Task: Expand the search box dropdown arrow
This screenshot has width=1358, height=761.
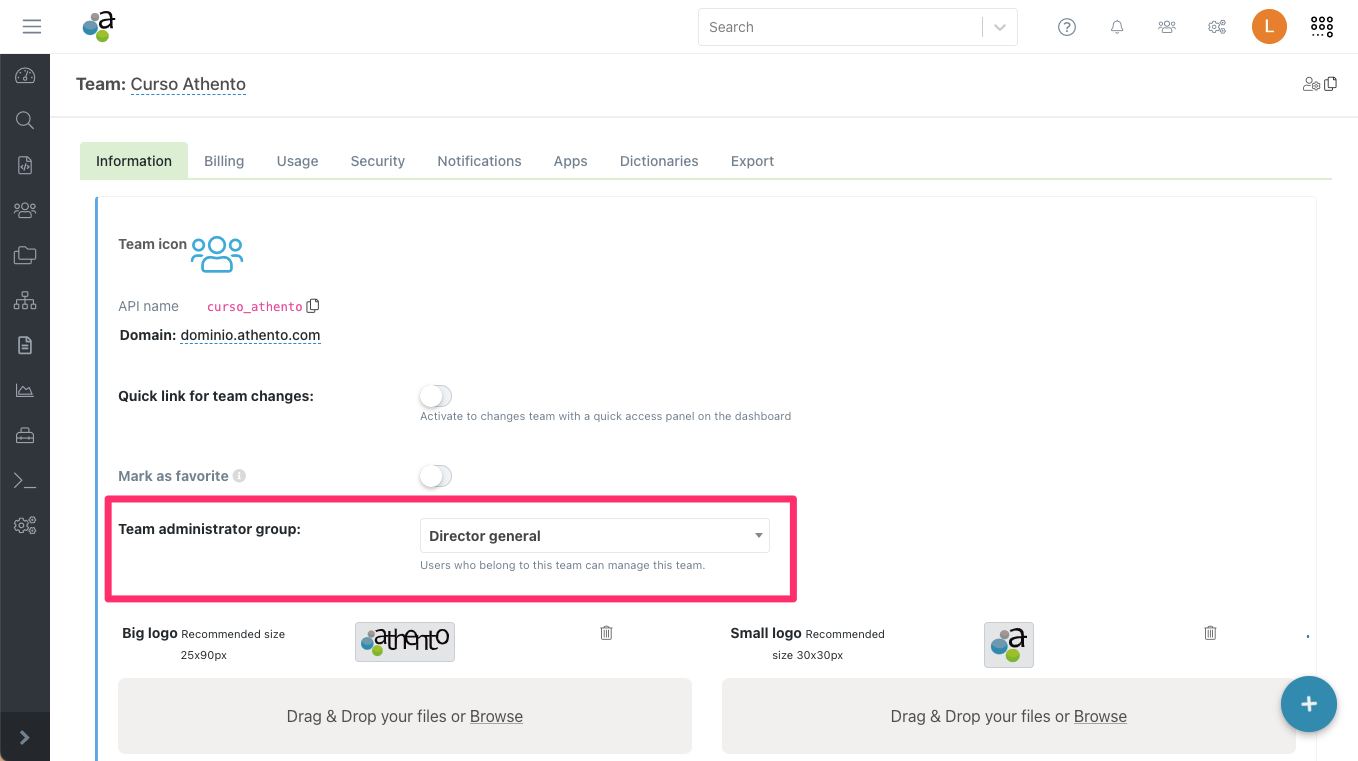Action: coord(1000,27)
